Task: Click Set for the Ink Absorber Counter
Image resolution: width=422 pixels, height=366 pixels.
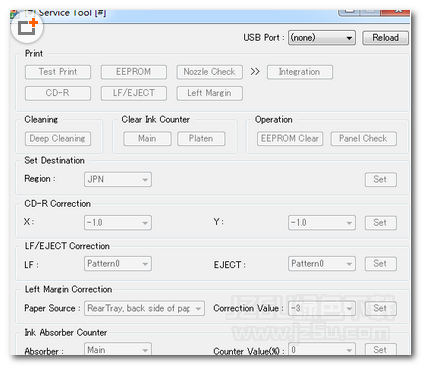Action: (x=380, y=349)
